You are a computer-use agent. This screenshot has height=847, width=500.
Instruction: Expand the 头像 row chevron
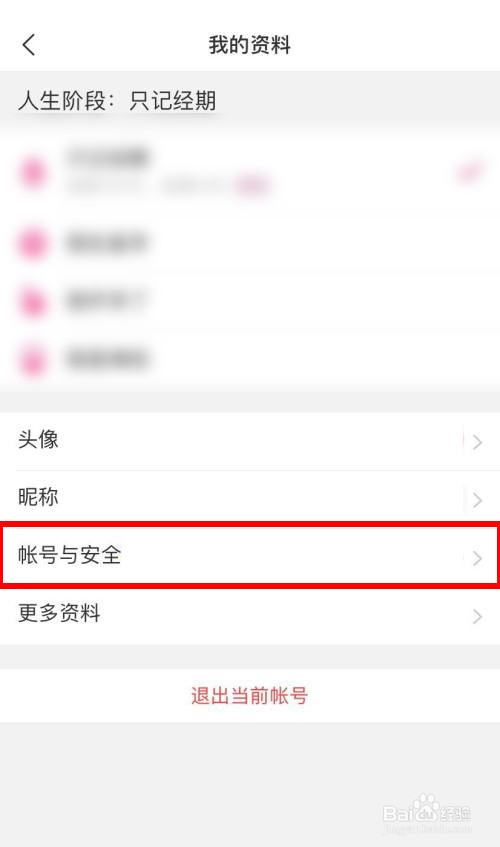[x=477, y=442]
